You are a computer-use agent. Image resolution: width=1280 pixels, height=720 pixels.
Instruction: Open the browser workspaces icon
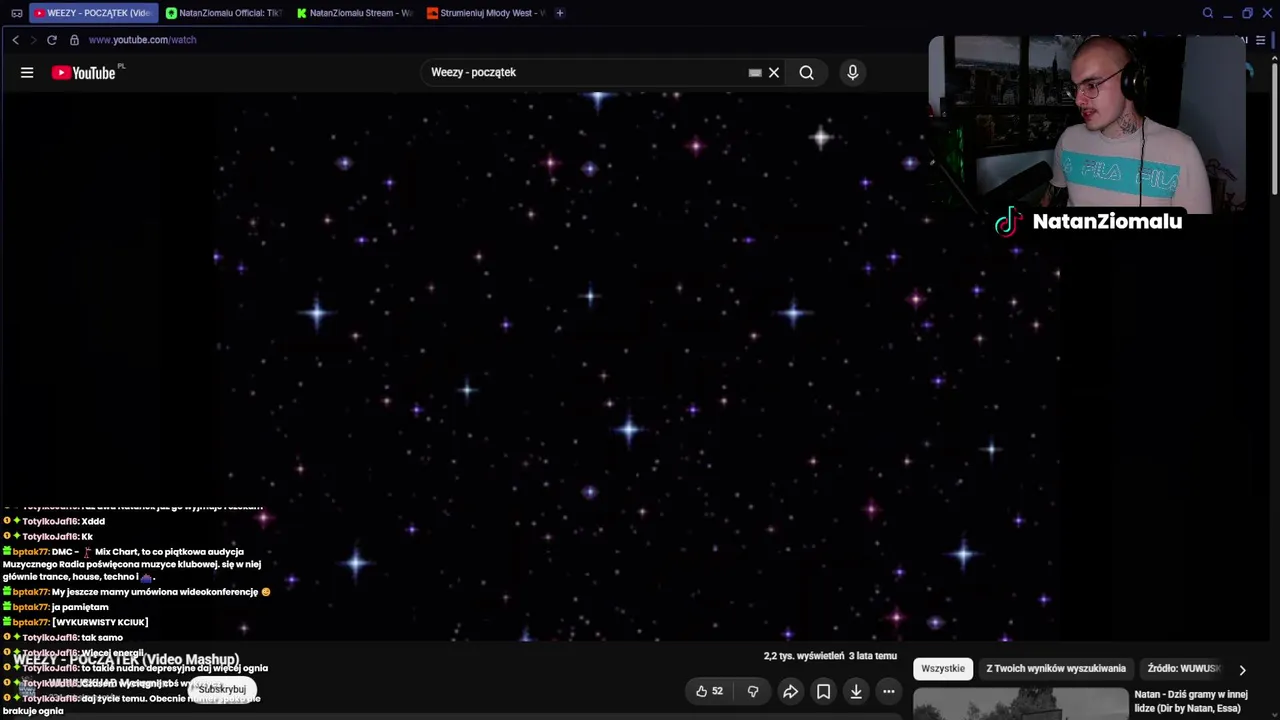pyautogui.click(x=16, y=13)
